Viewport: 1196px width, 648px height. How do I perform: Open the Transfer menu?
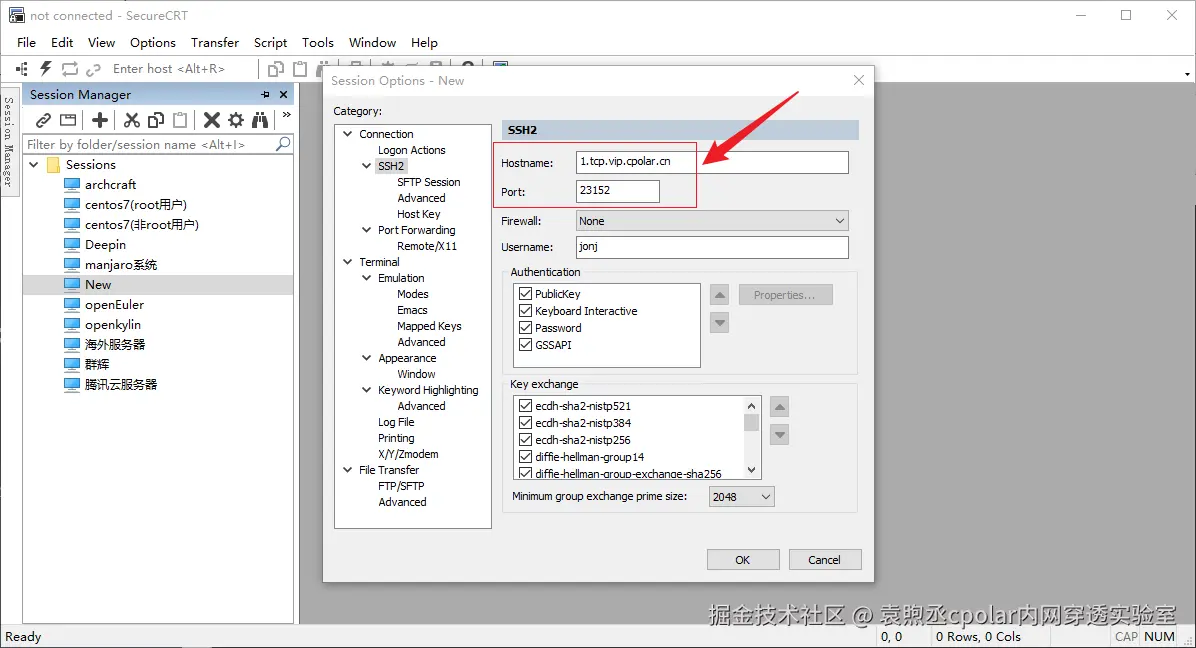coord(215,43)
